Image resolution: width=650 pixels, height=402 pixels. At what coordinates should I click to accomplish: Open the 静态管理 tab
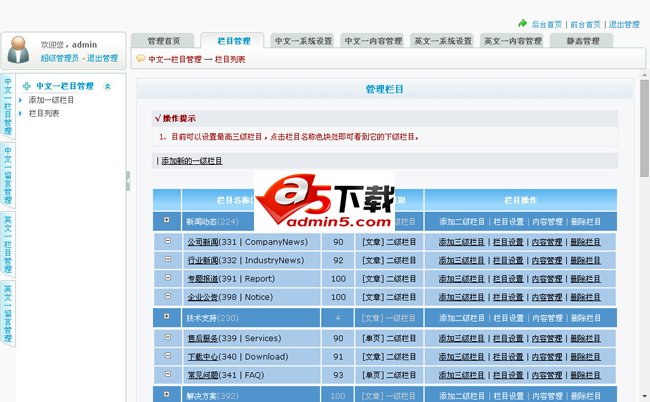click(582, 41)
